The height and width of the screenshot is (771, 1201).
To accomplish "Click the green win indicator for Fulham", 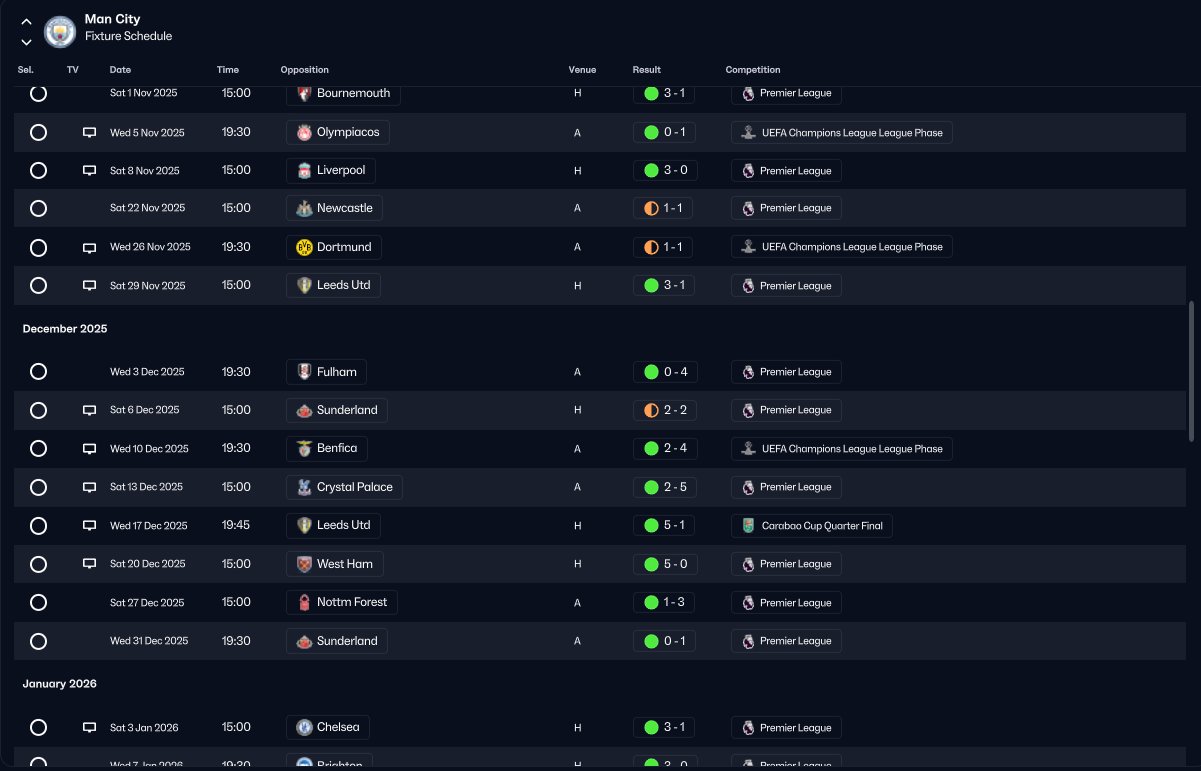I will [x=651, y=372].
